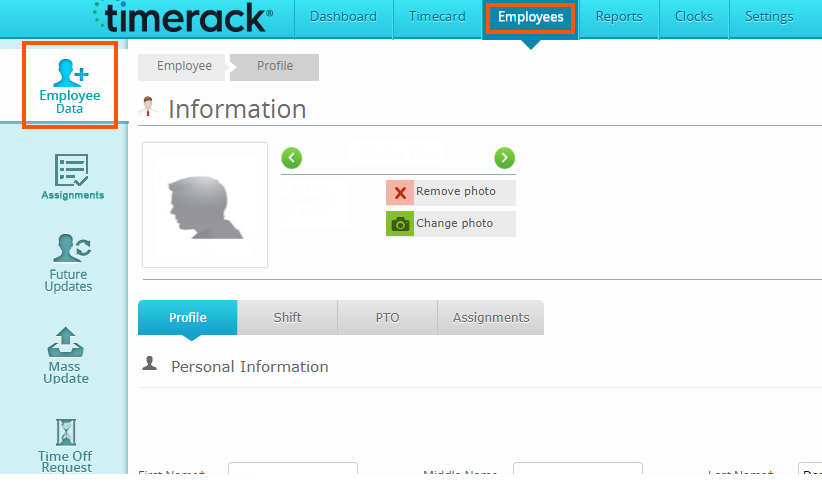
Task: Open the Employee Data sidebar icon
Action: pos(70,73)
